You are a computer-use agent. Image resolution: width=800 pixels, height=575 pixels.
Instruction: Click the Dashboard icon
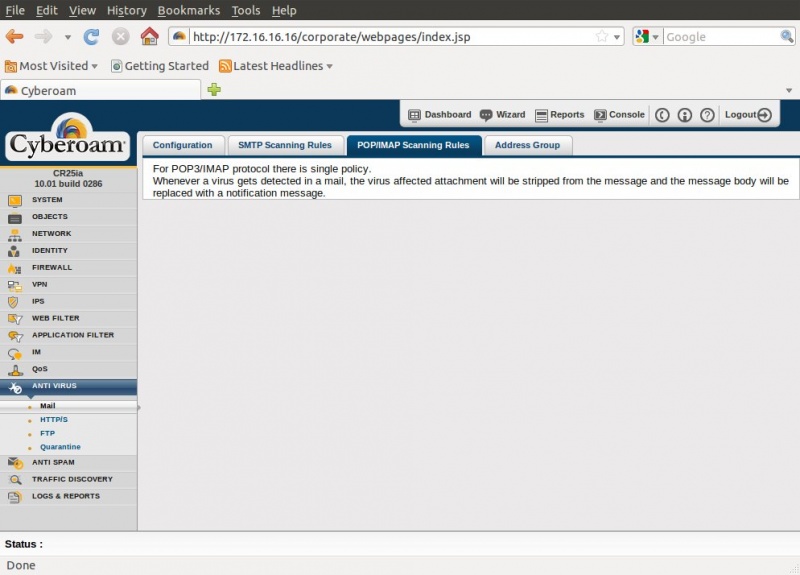tap(414, 115)
